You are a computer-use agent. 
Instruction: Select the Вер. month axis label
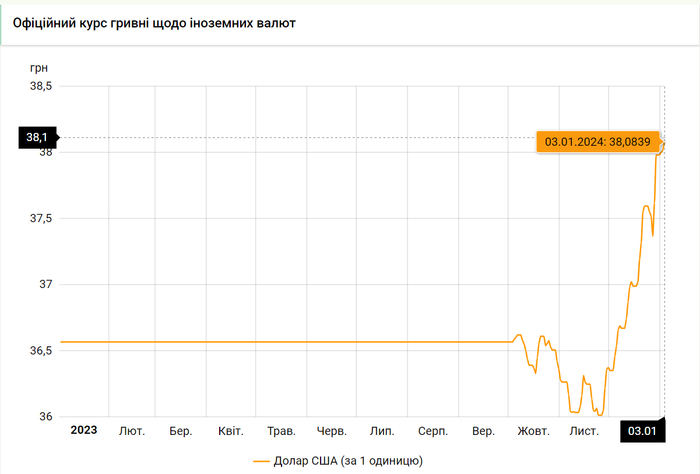pos(483,431)
